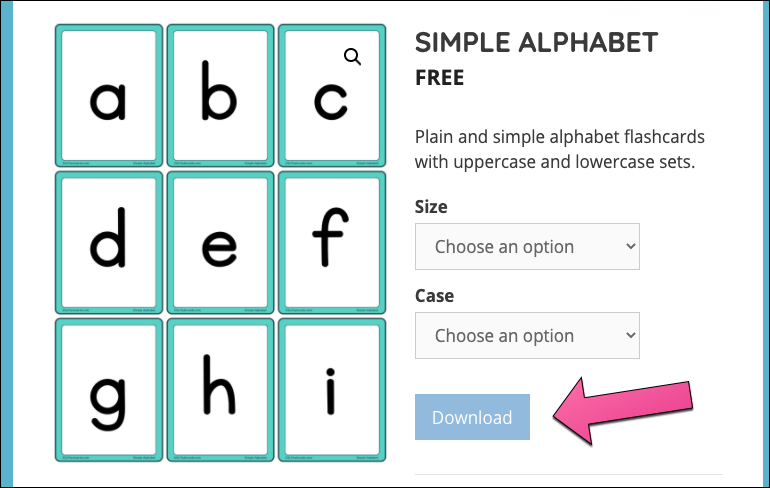Viewport: 770px width, 488px height.
Task: Click the FREE price label
Action: [x=439, y=77]
